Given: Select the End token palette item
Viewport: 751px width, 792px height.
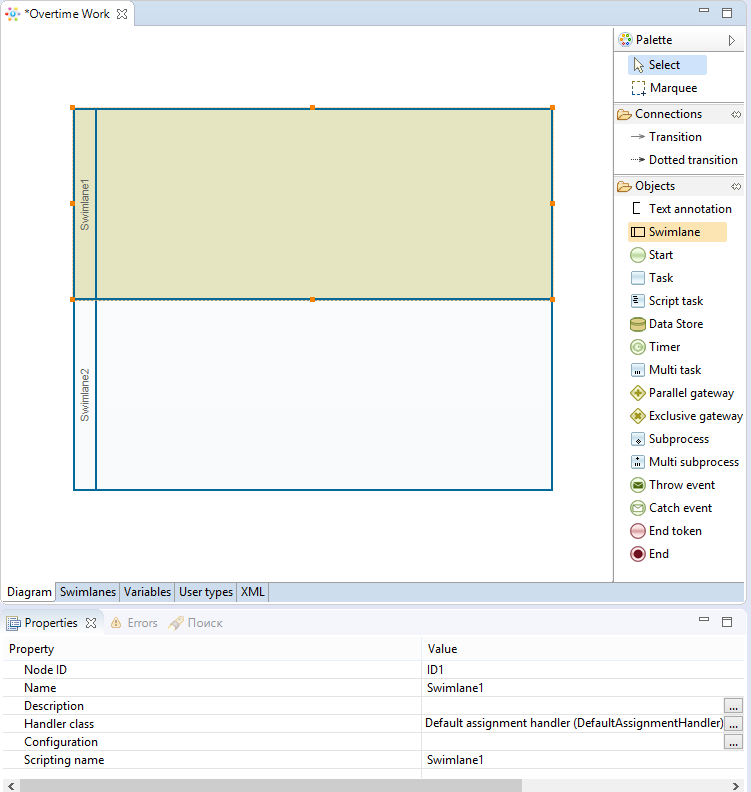Looking at the screenshot, I should pyautogui.click(x=674, y=531).
